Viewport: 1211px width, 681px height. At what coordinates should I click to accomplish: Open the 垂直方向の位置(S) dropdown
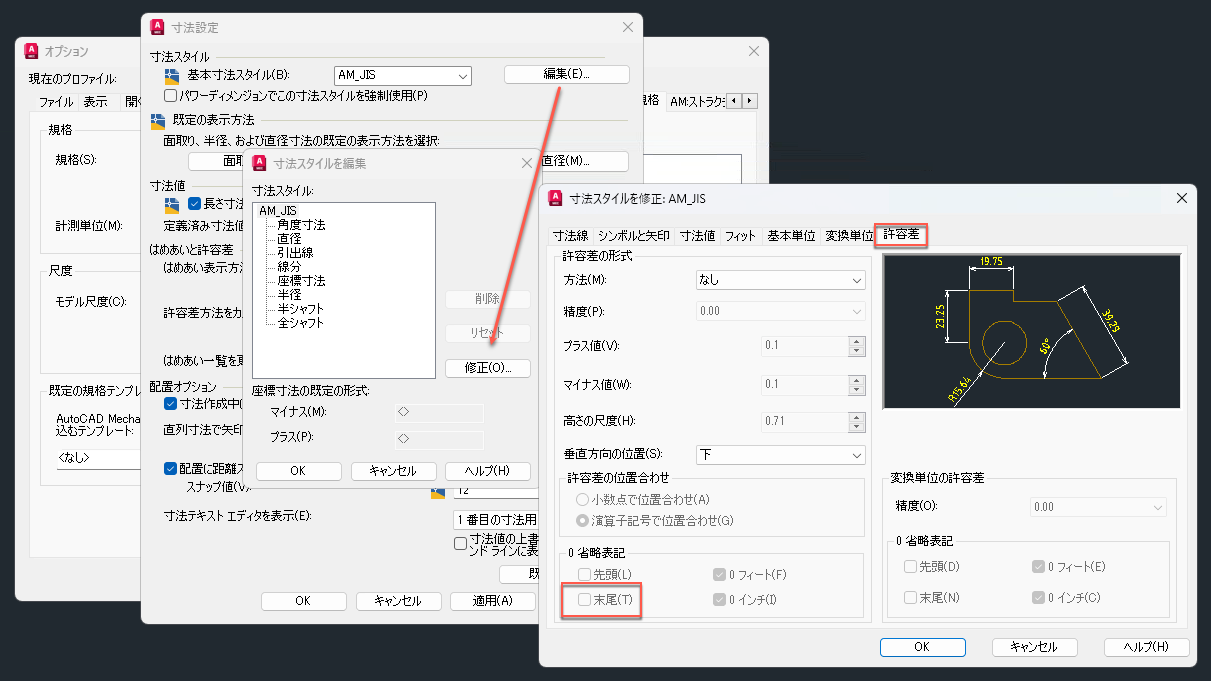coord(780,454)
